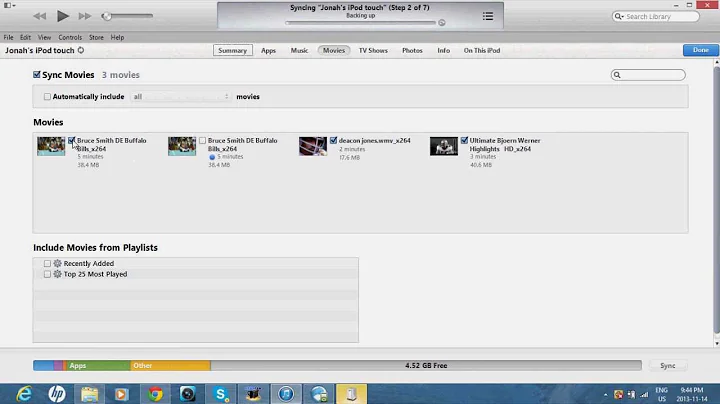This screenshot has height=404, width=720.
Task: Open Internet Explorer from the taskbar
Action: coord(24,394)
